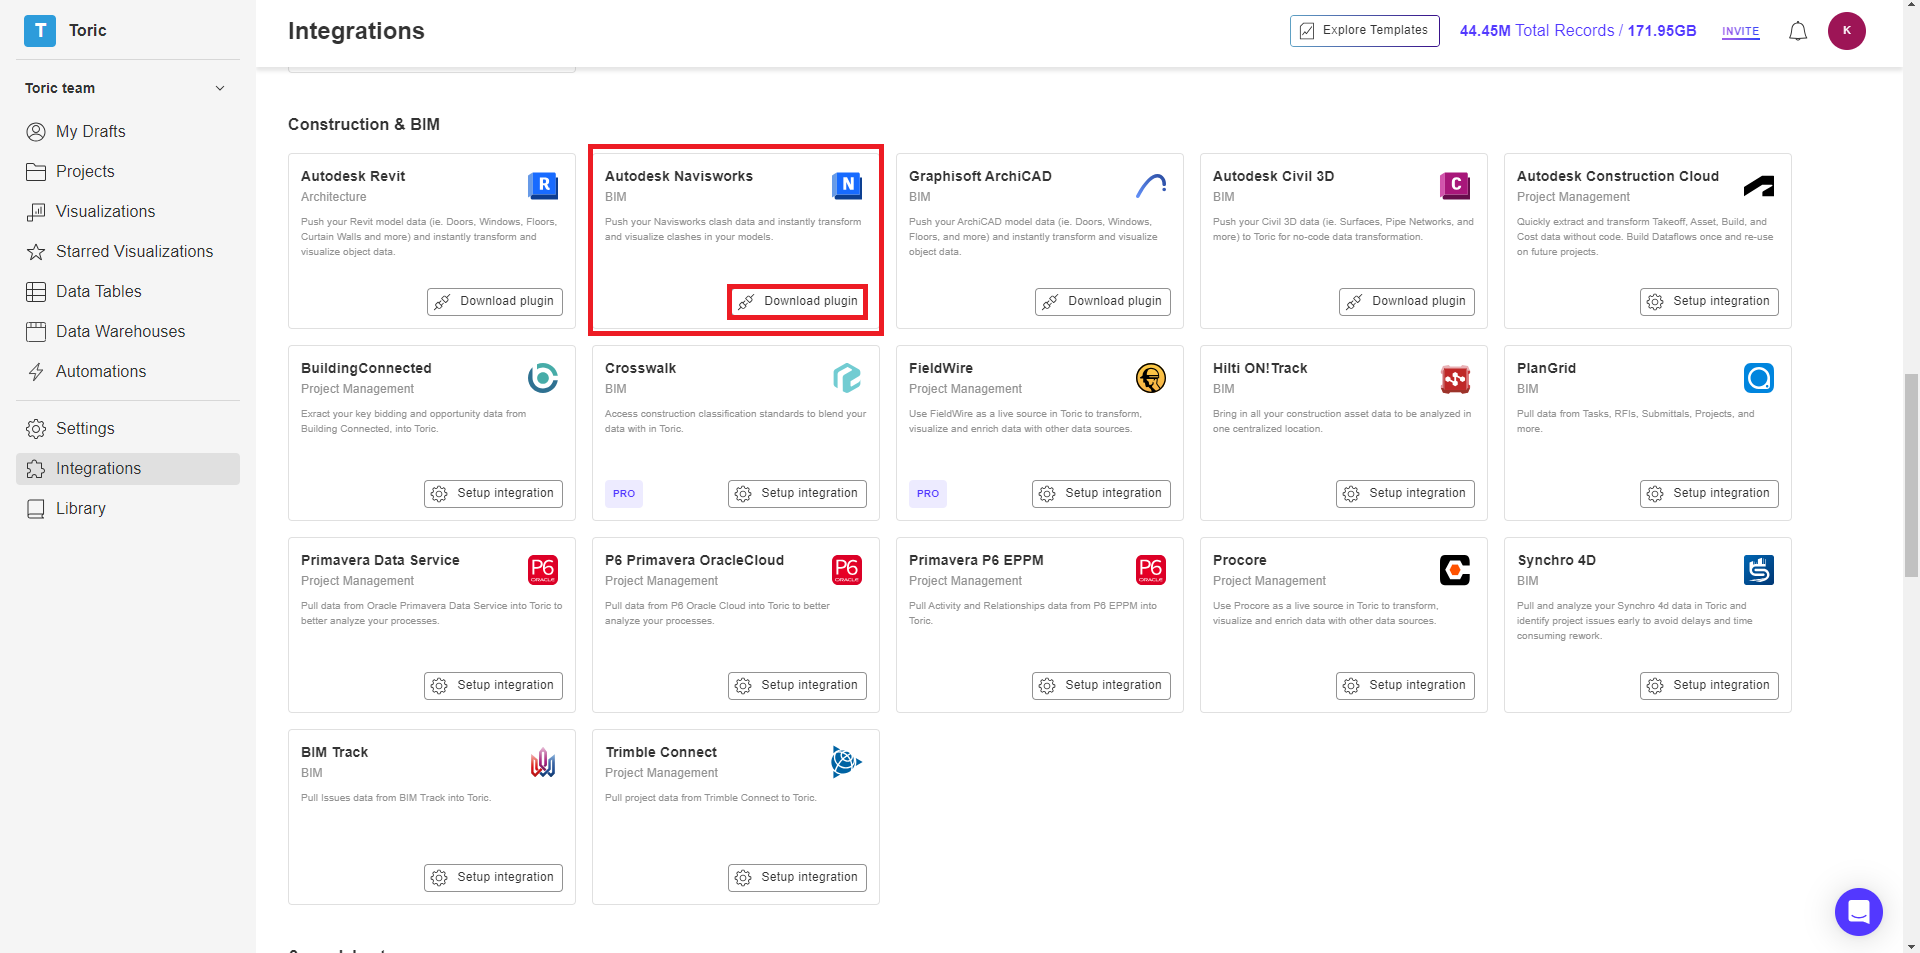Viewport: 1920px width, 953px height.
Task: Setup integration for Autodesk Construction Cloud
Action: point(1709,301)
